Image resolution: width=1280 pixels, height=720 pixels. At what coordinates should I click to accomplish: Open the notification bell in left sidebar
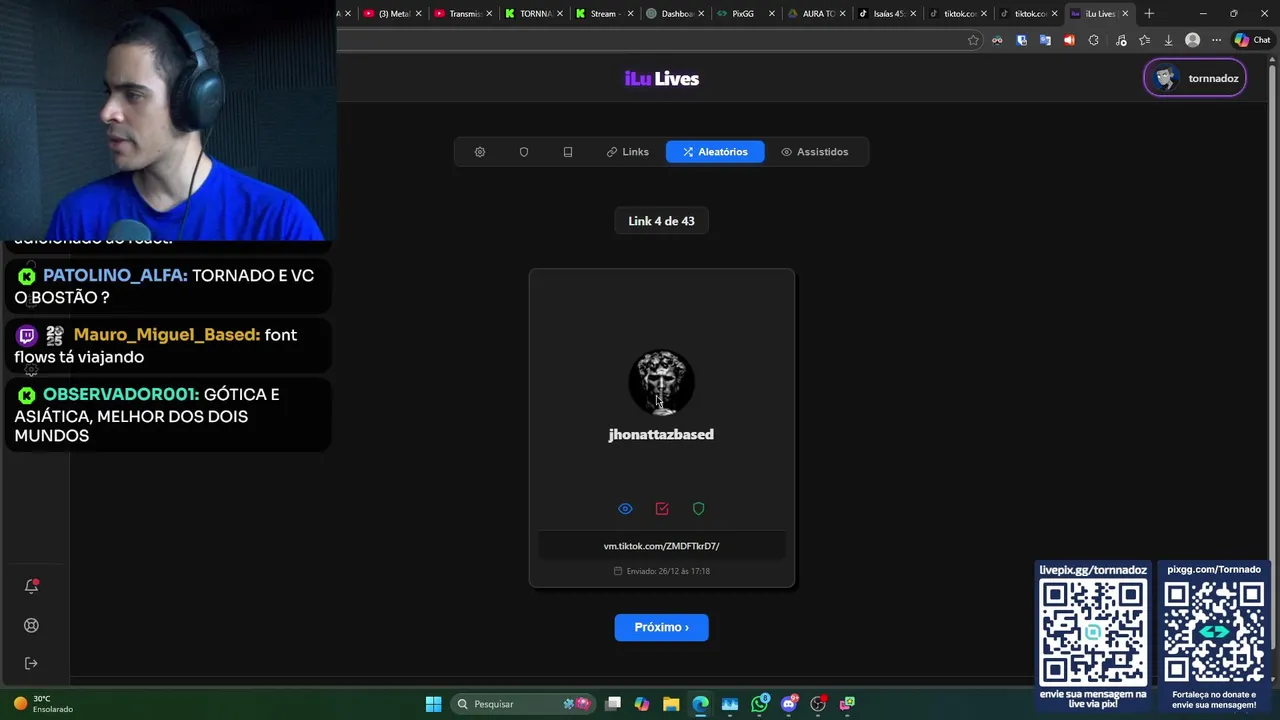(x=31, y=586)
